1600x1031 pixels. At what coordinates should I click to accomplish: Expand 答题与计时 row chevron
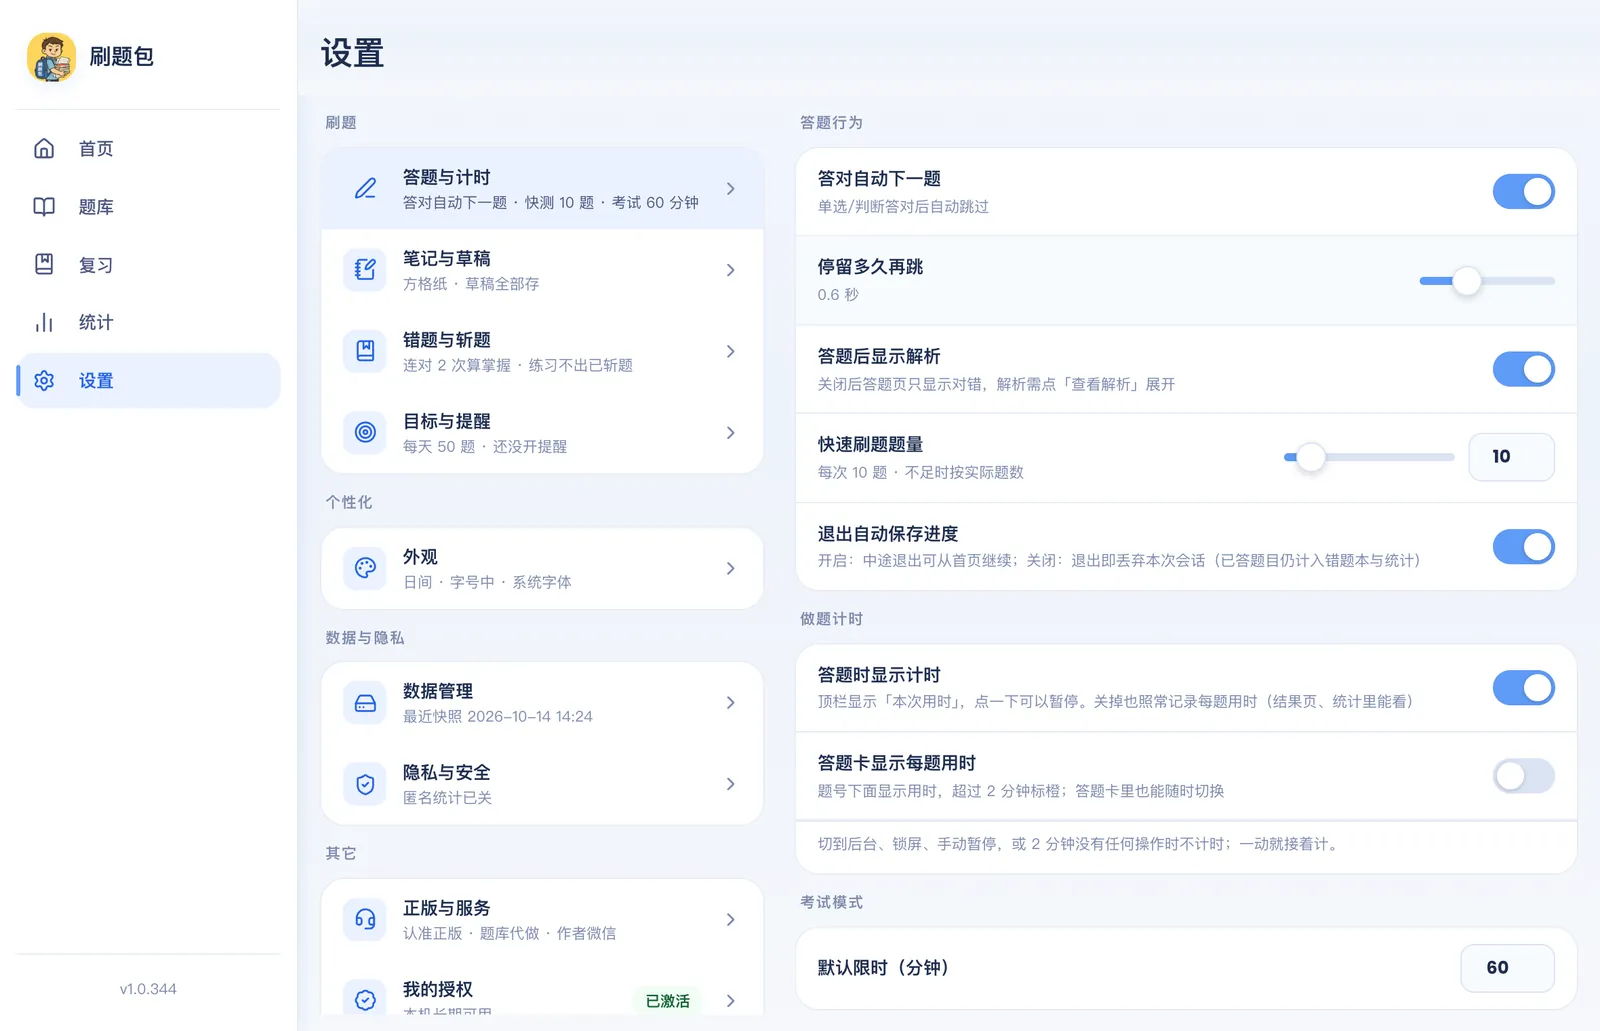731,189
